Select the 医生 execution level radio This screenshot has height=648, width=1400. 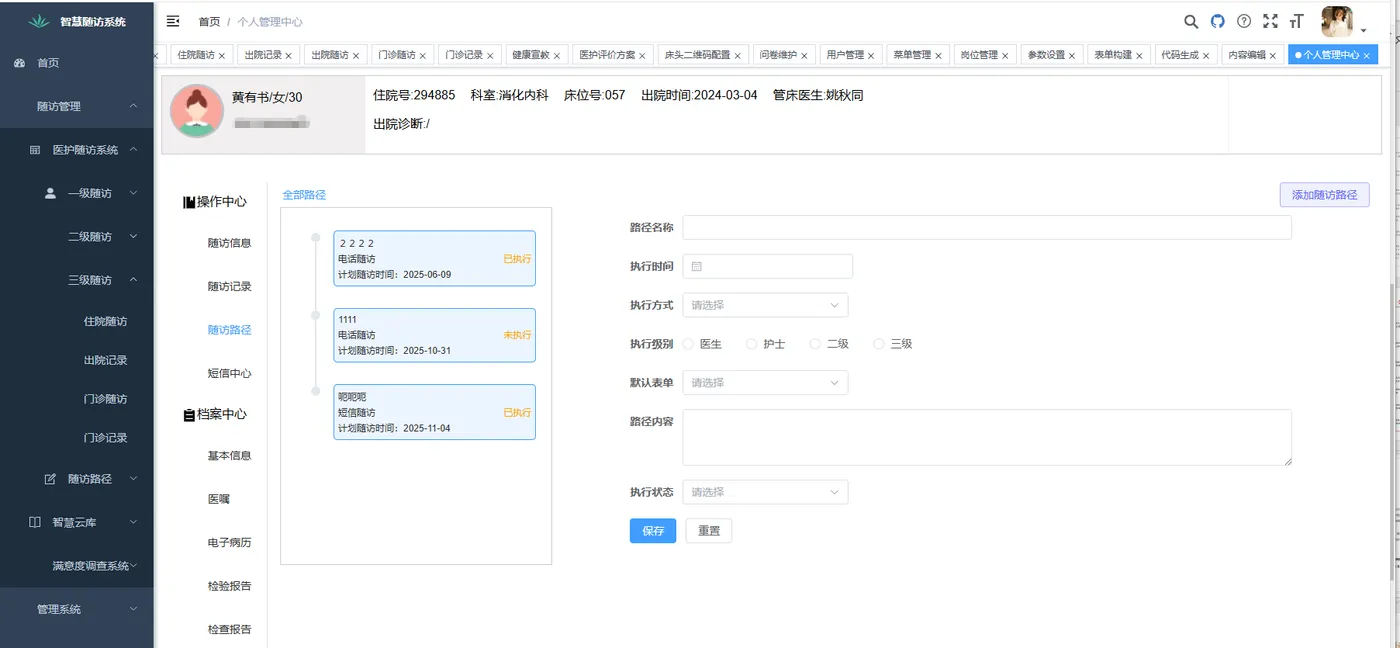pyautogui.click(x=691, y=343)
